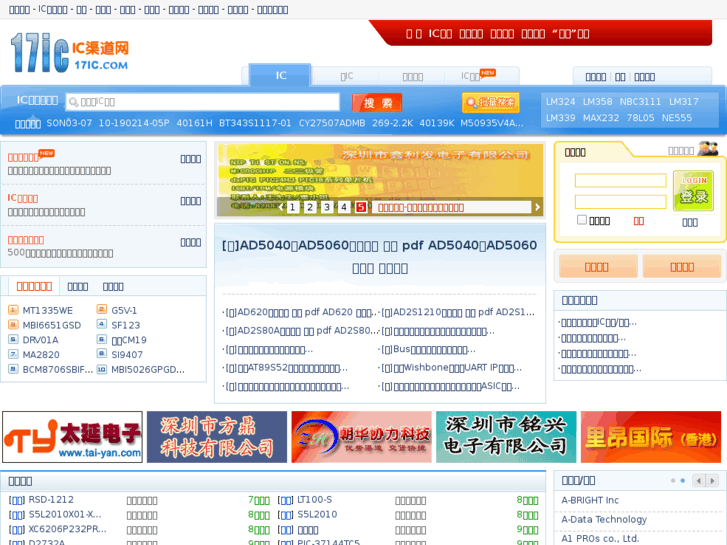Open LM358 hot search link
The image size is (727, 545).
[x=597, y=102]
